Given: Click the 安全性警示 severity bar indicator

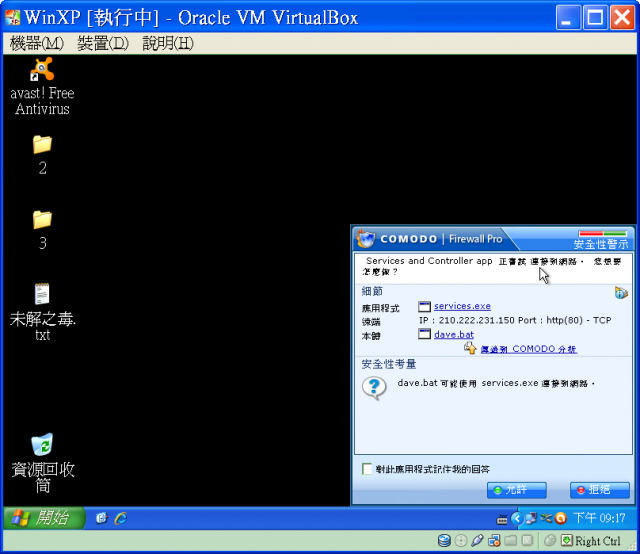Looking at the screenshot, I should click(x=602, y=234).
